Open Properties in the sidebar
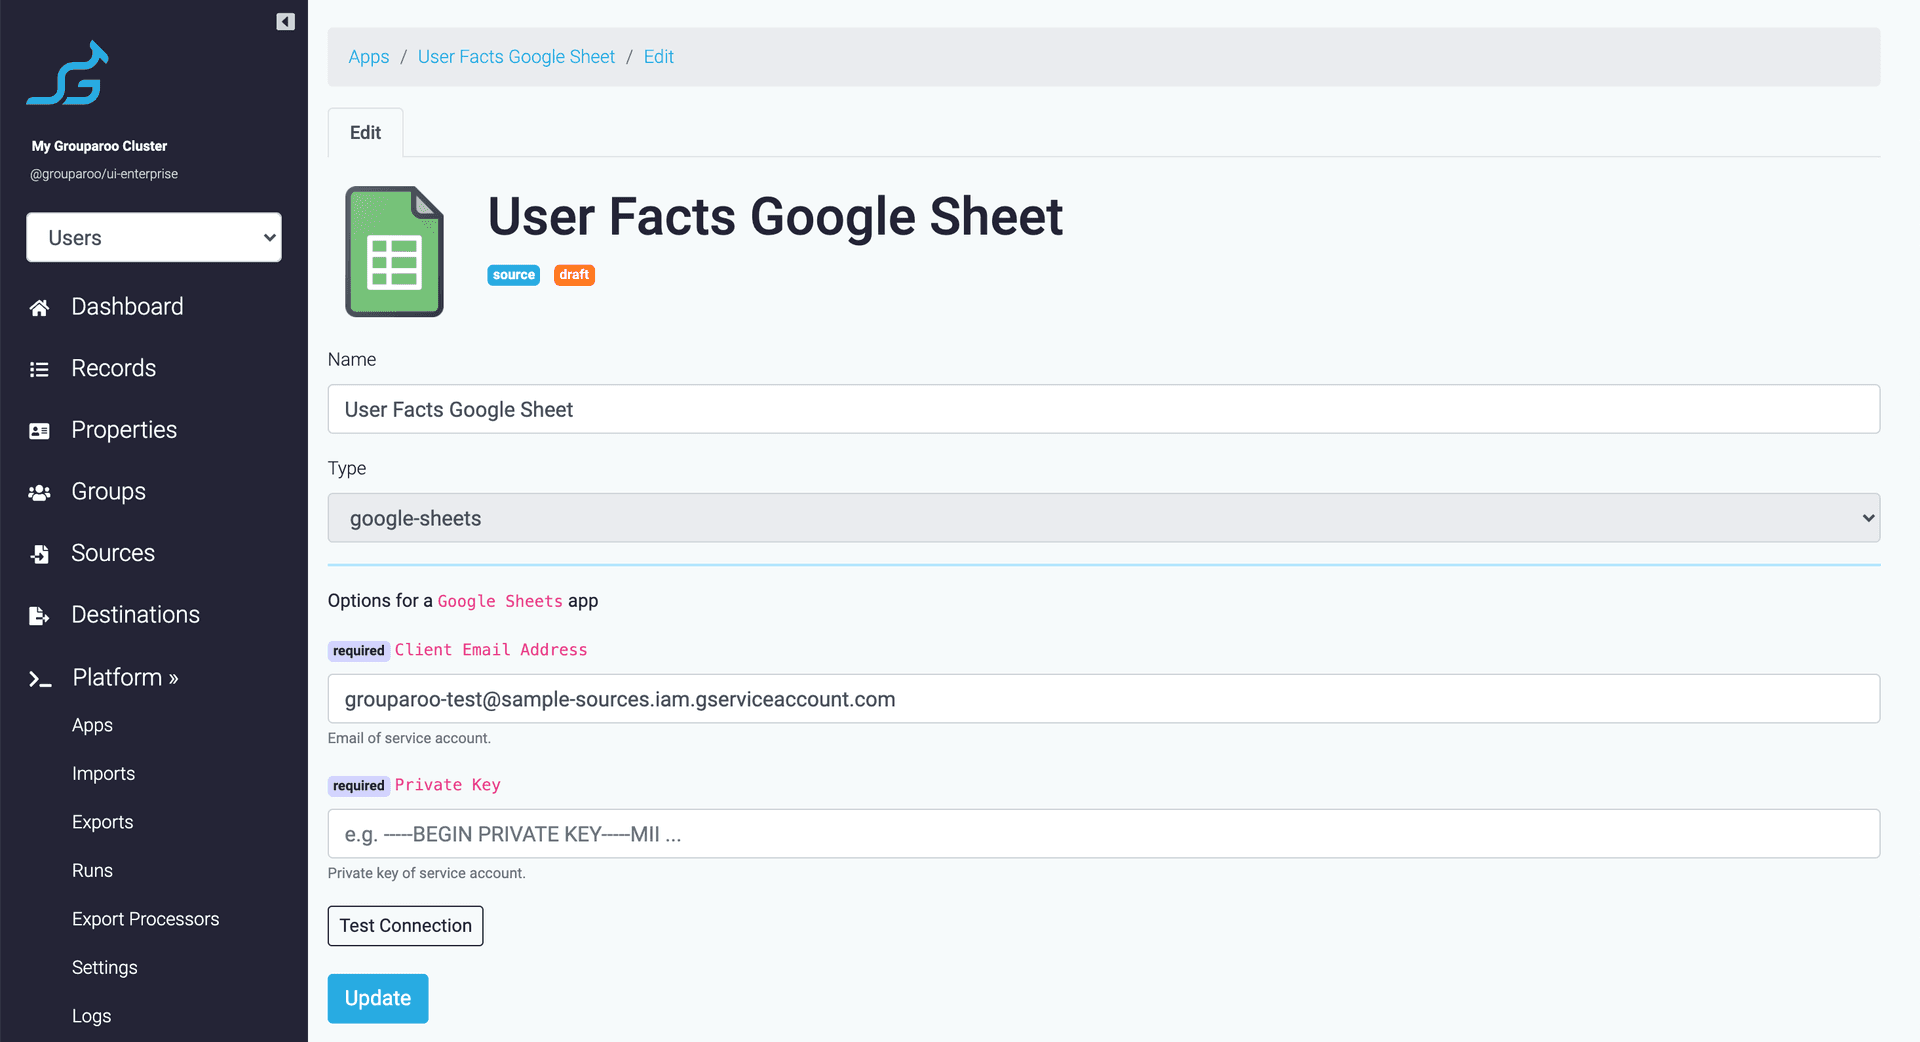 click(x=124, y=430)
